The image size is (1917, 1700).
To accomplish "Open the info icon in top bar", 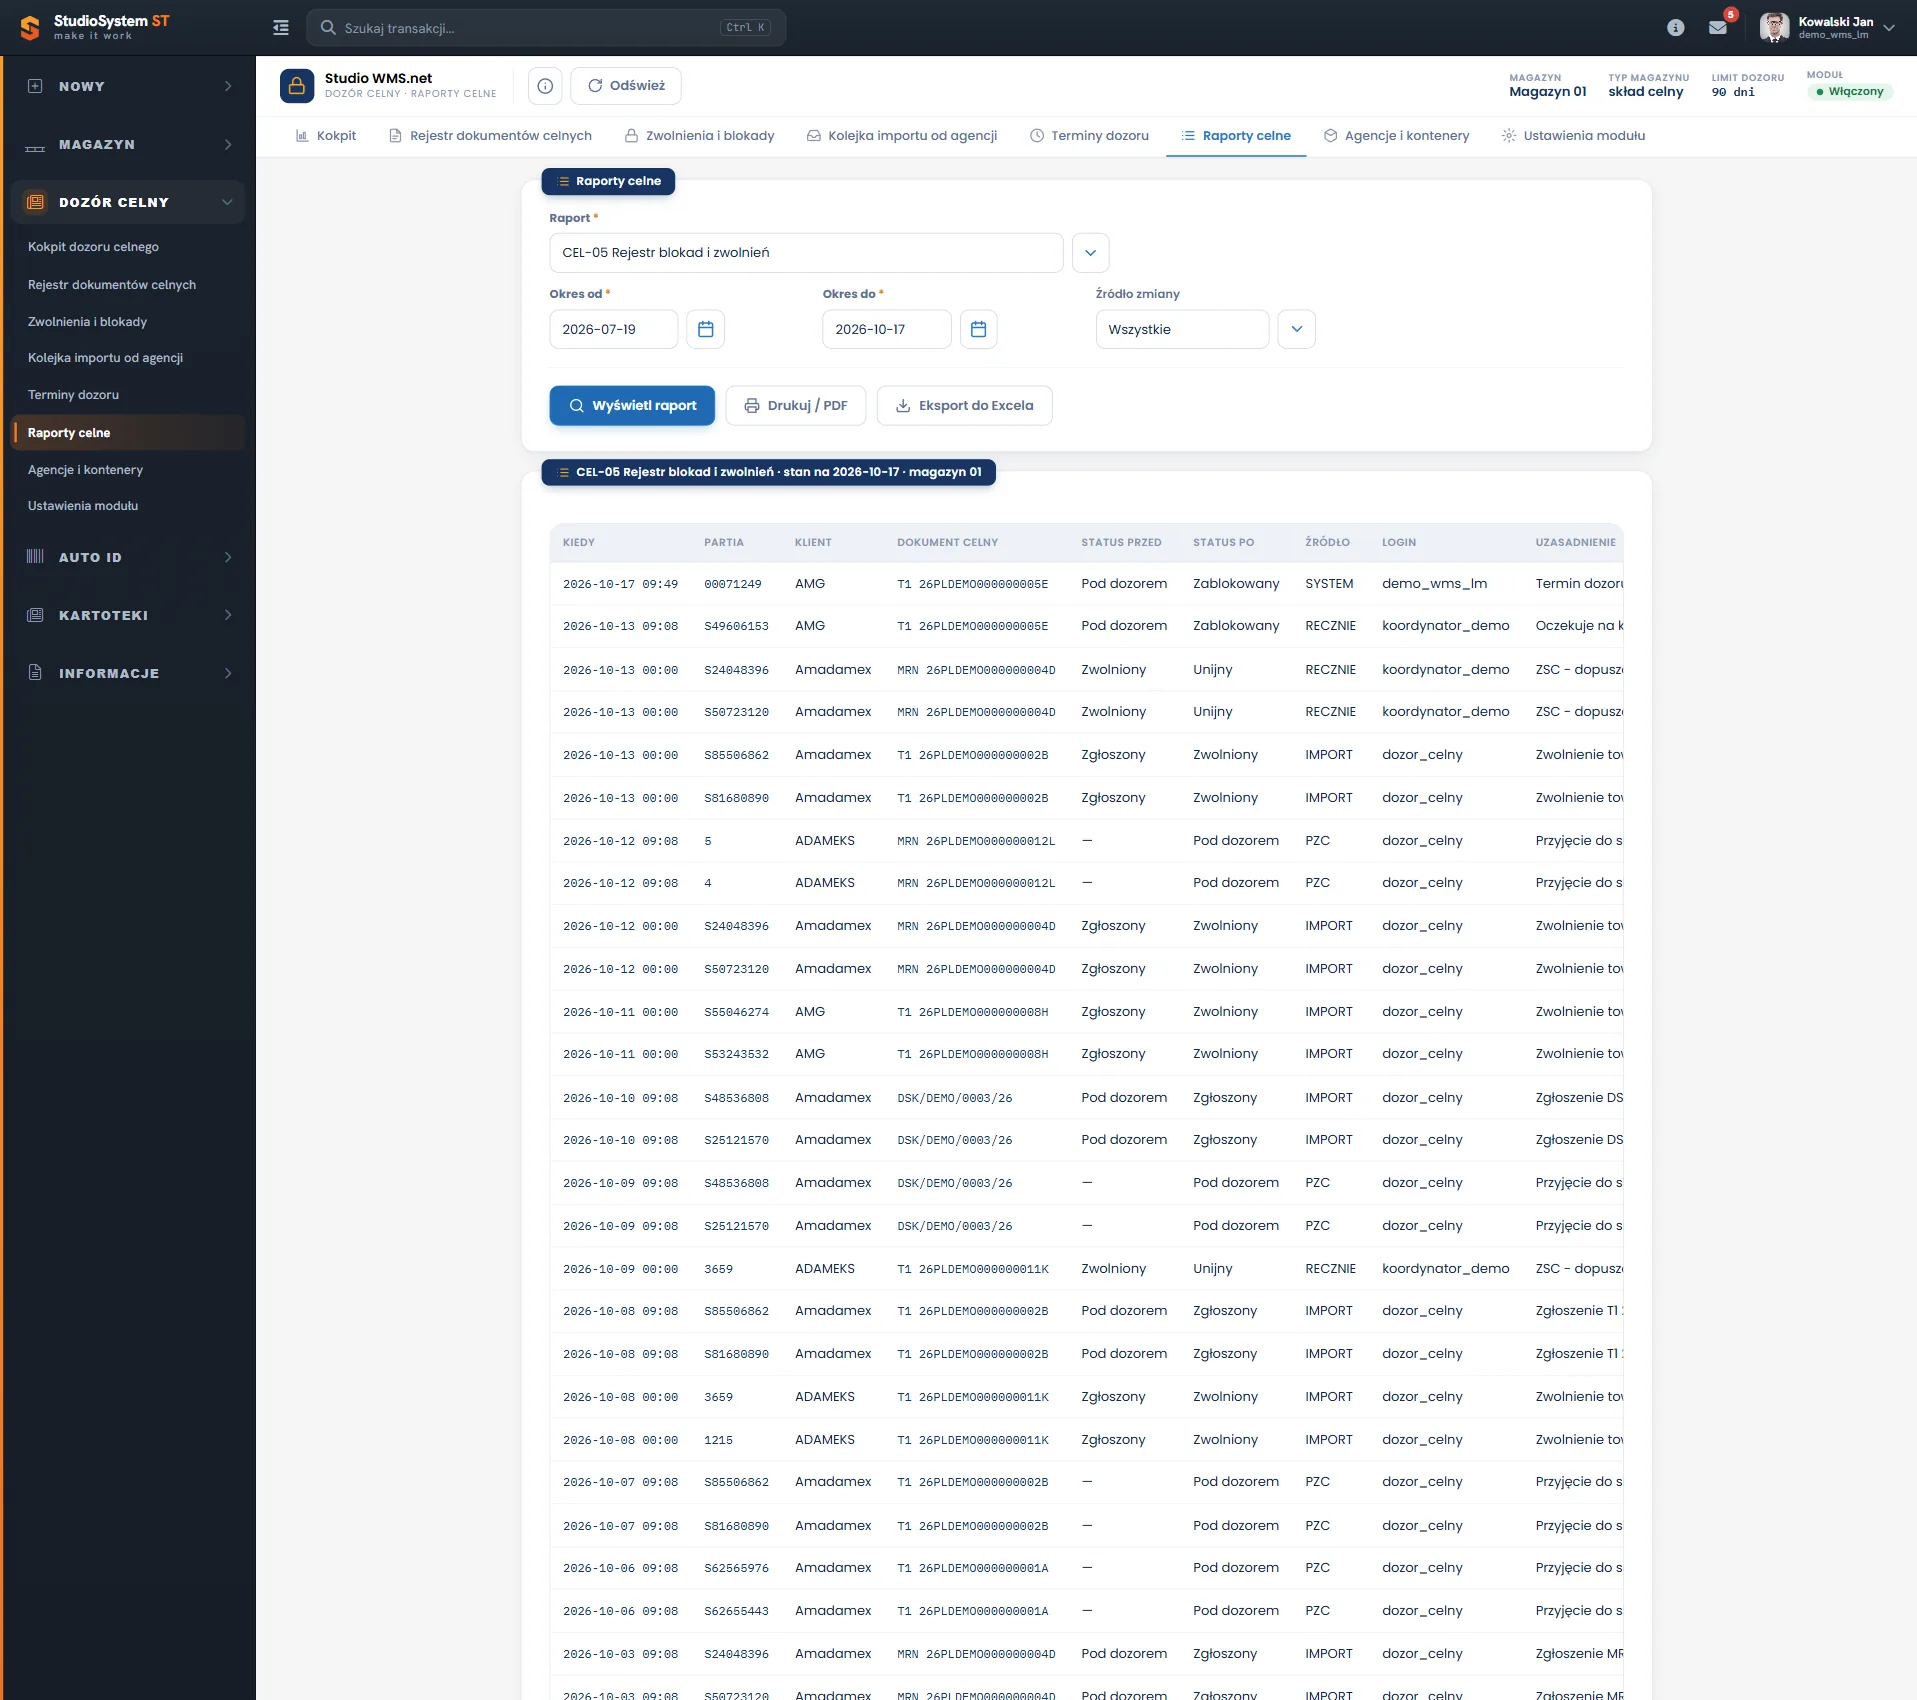I will tap(1676, 28).
